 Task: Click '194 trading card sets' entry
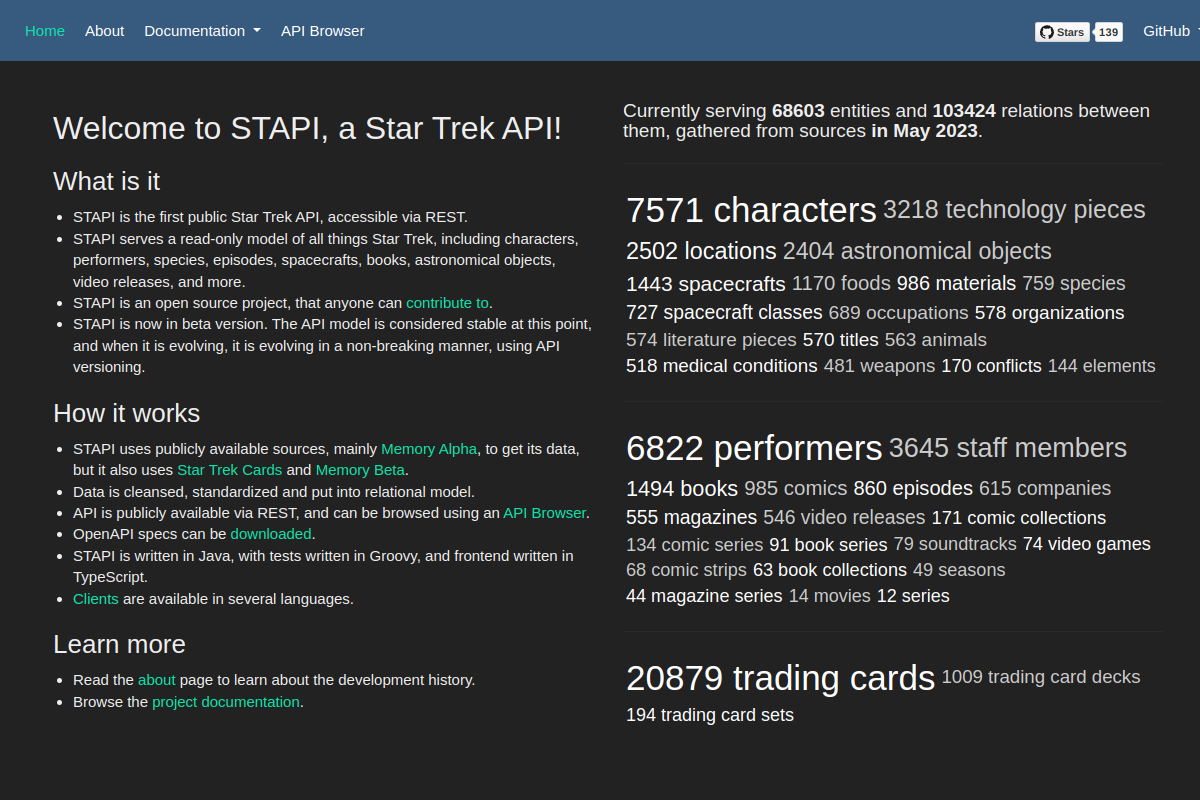[x=710, y=715]
